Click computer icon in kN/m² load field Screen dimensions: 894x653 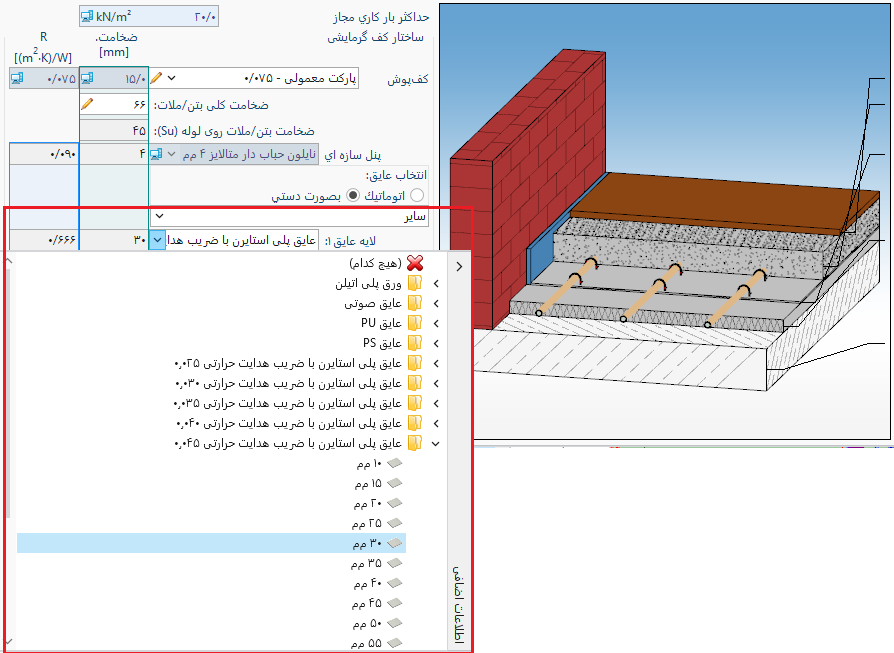[x=86, y=17]
